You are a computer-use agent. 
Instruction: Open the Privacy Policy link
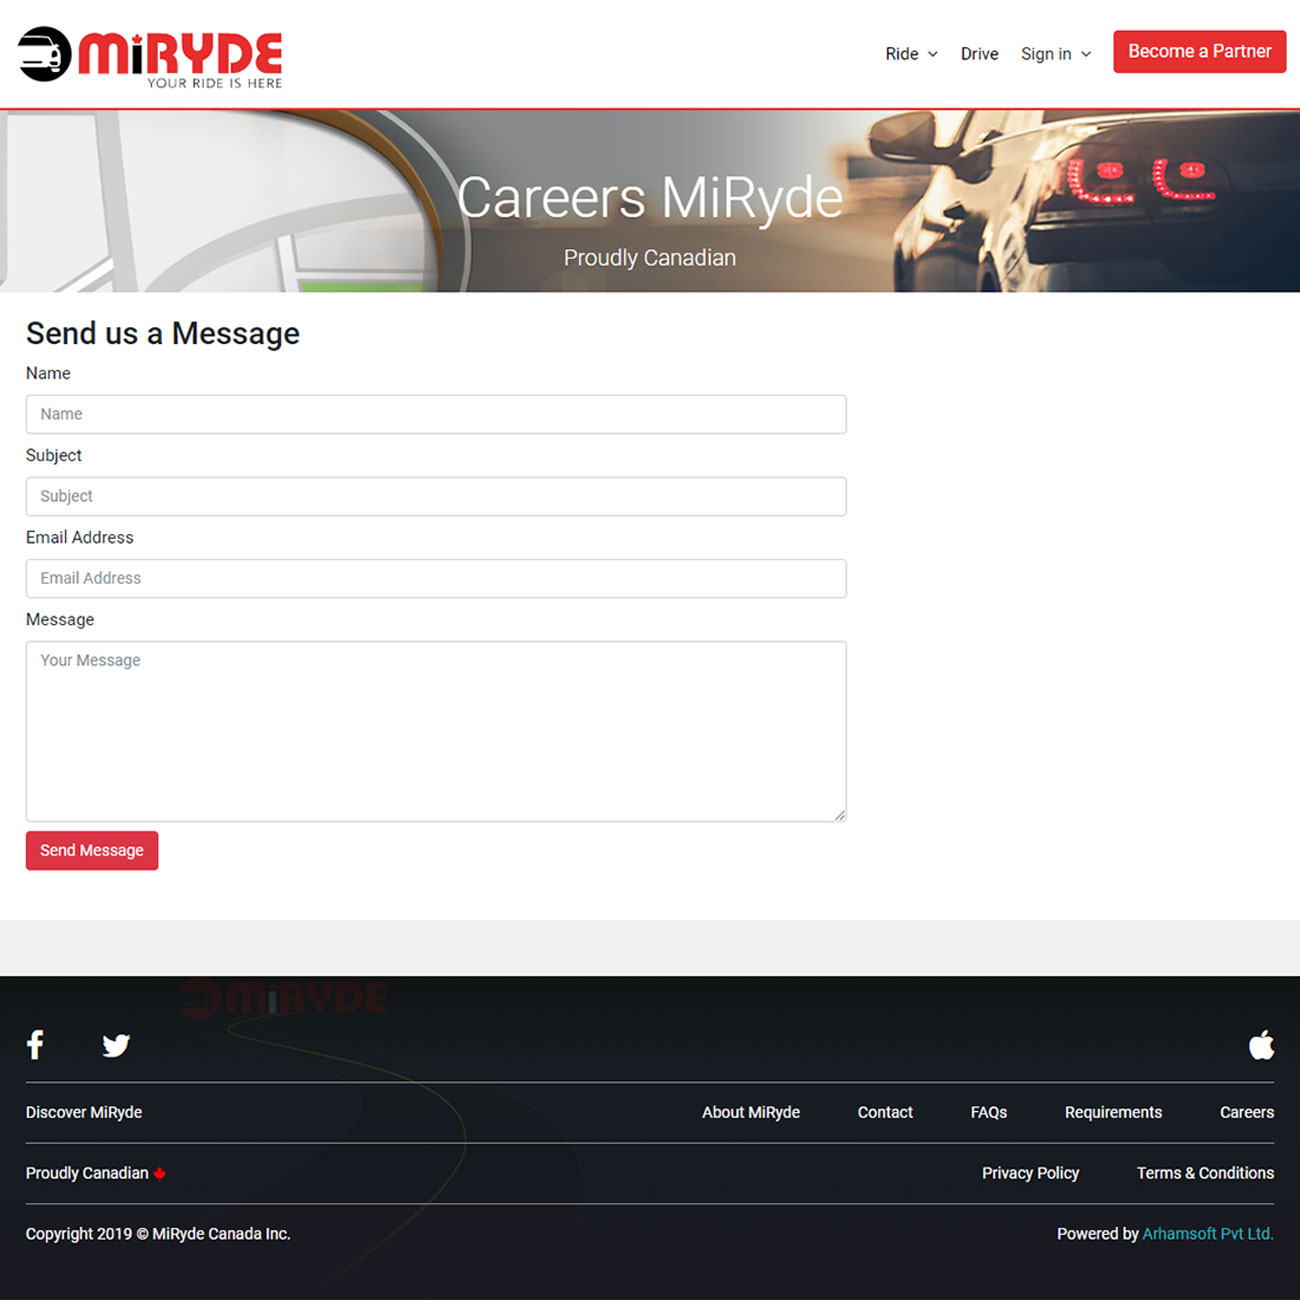coord(1030,1173)
